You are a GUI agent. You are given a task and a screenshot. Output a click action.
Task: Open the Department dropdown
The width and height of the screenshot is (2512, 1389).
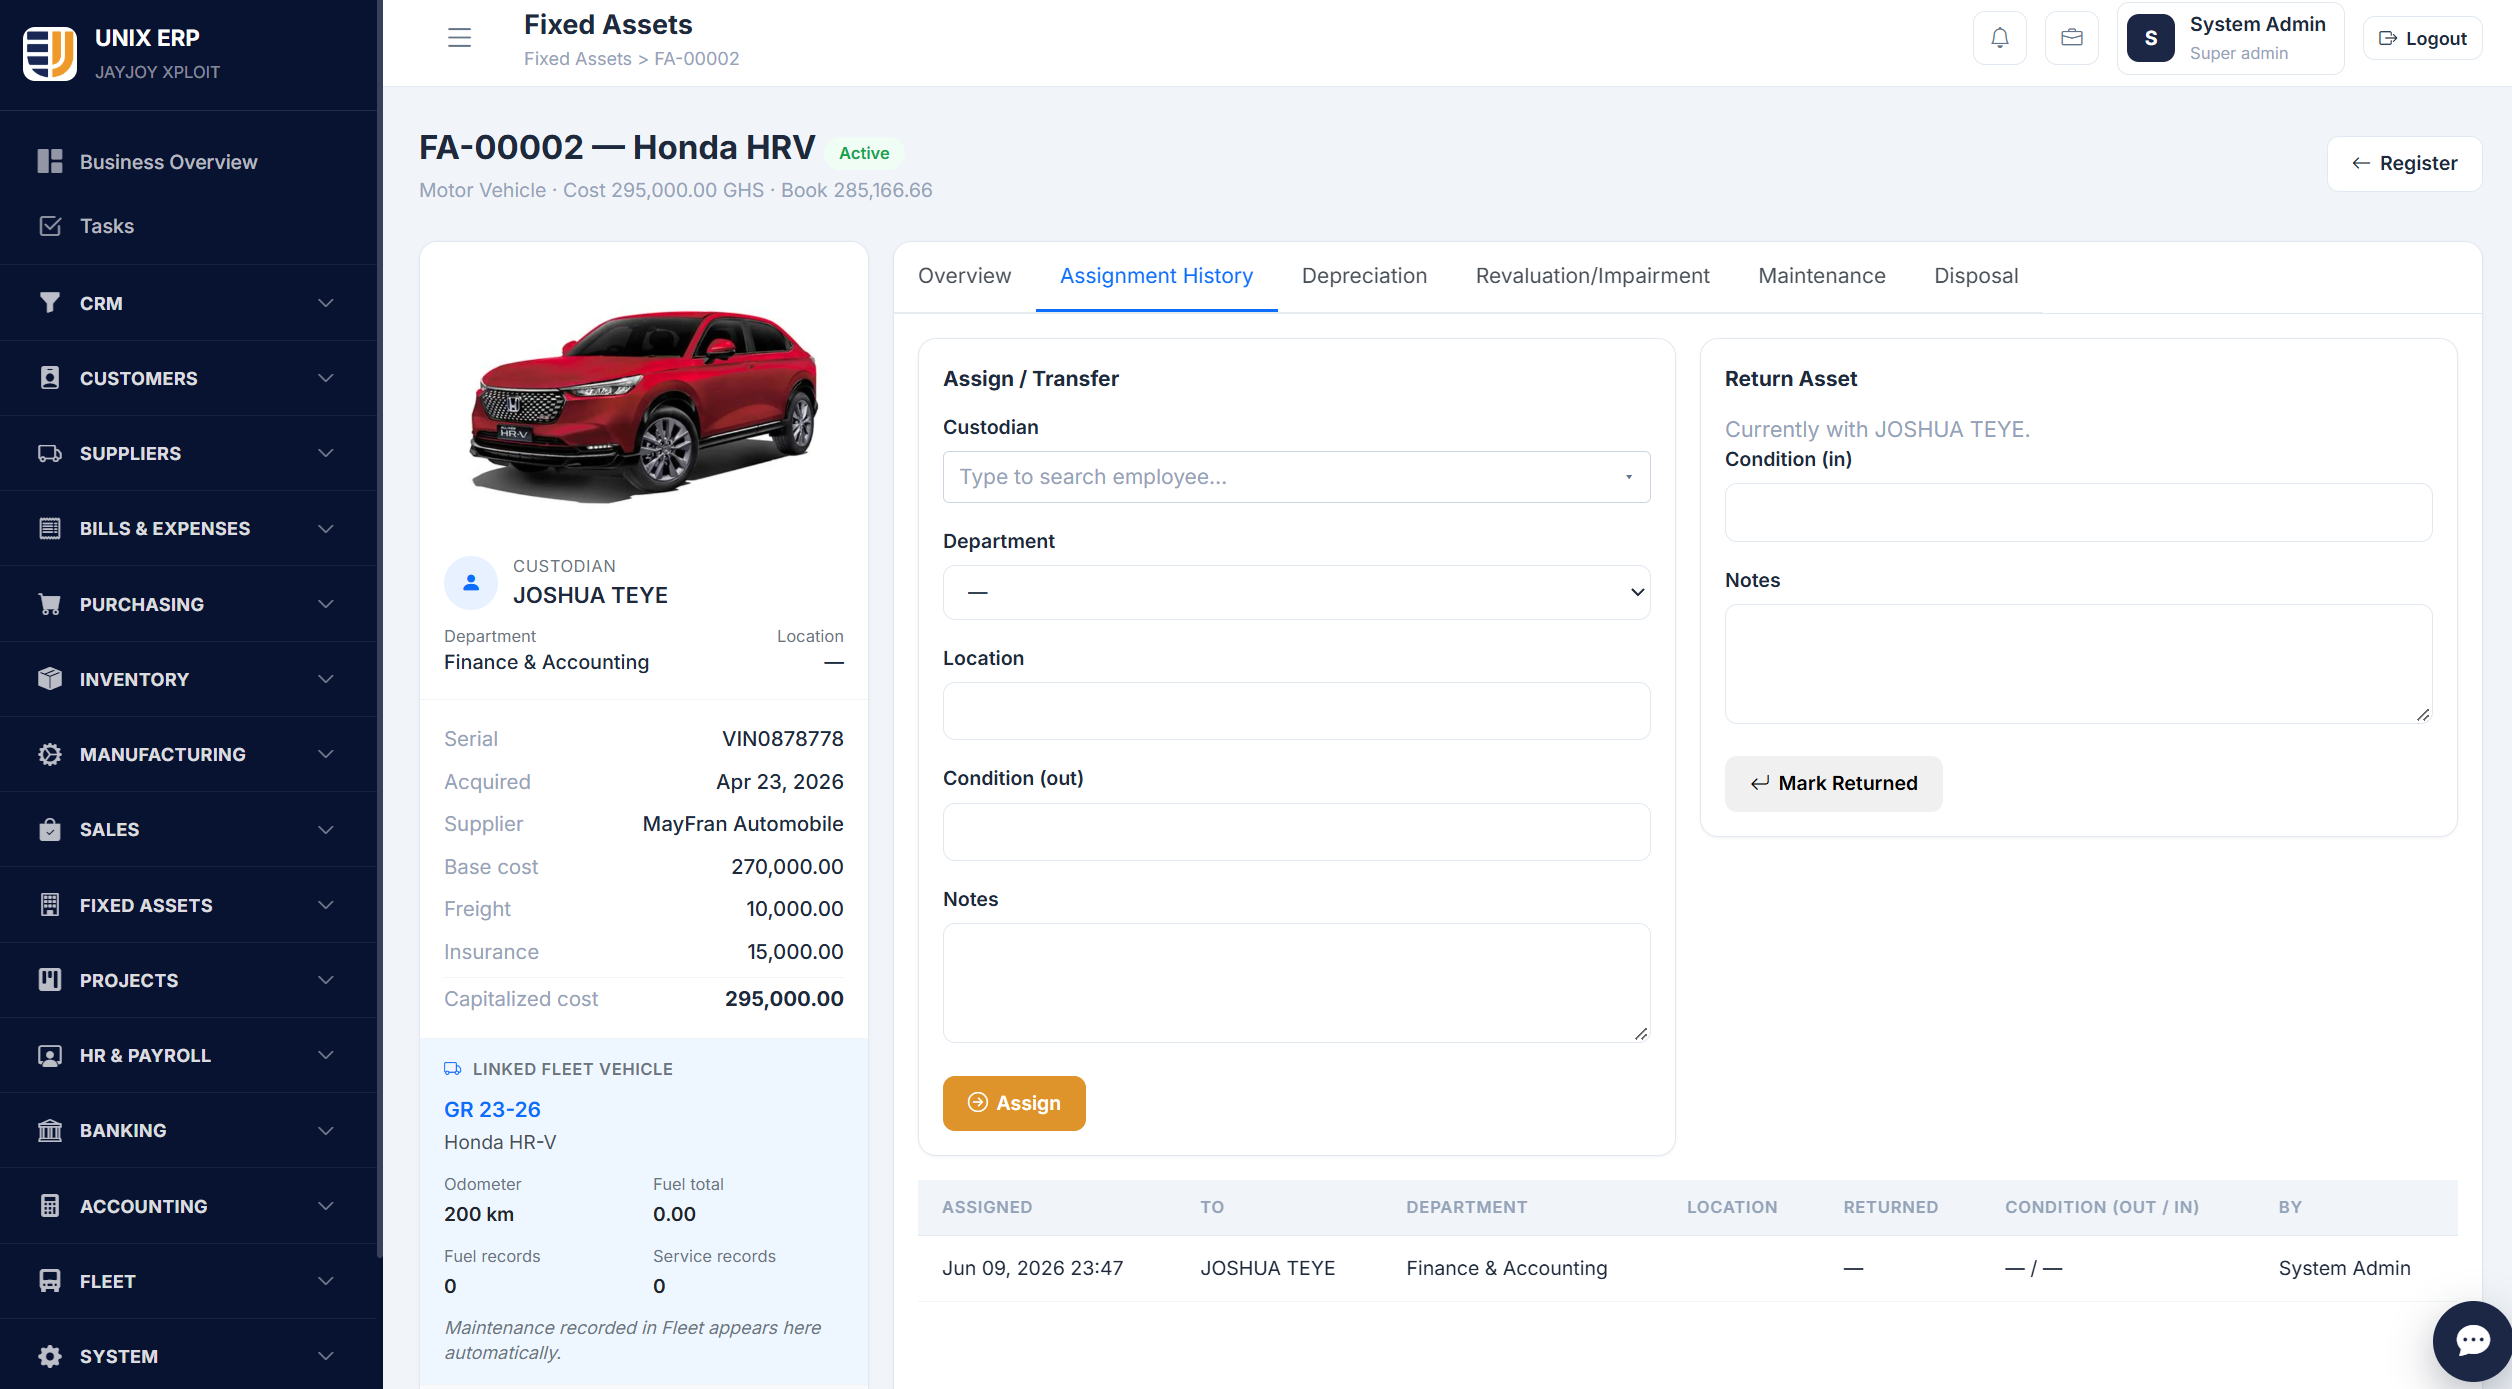click(x=1296, y=592)
